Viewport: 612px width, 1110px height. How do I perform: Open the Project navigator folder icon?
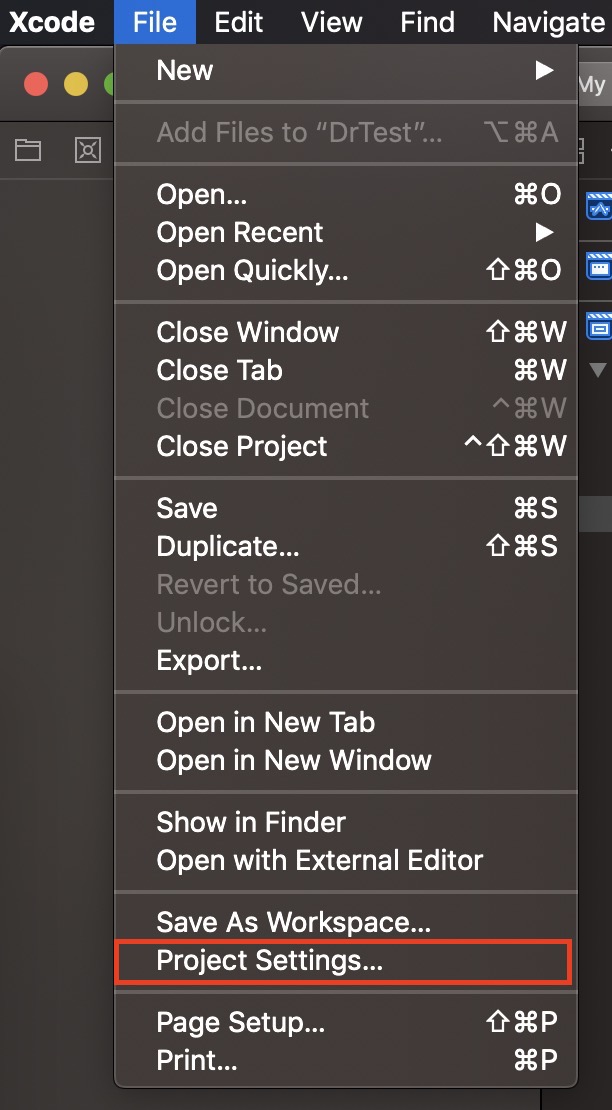point(28,150)
